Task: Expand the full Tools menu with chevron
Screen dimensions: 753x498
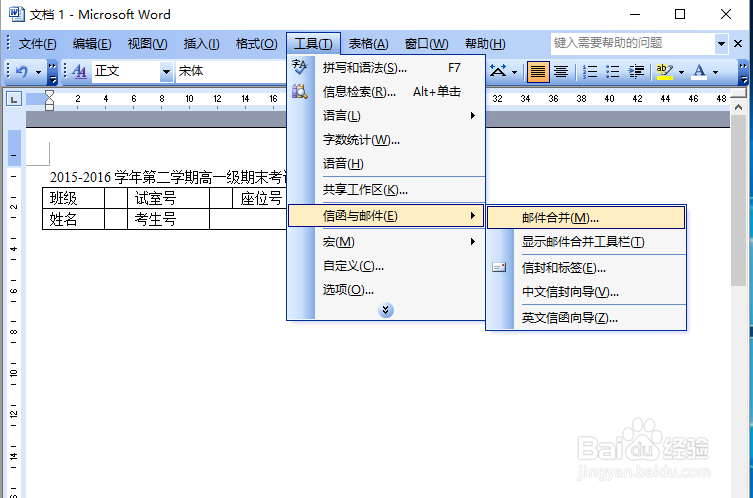Action: [386, 310]
